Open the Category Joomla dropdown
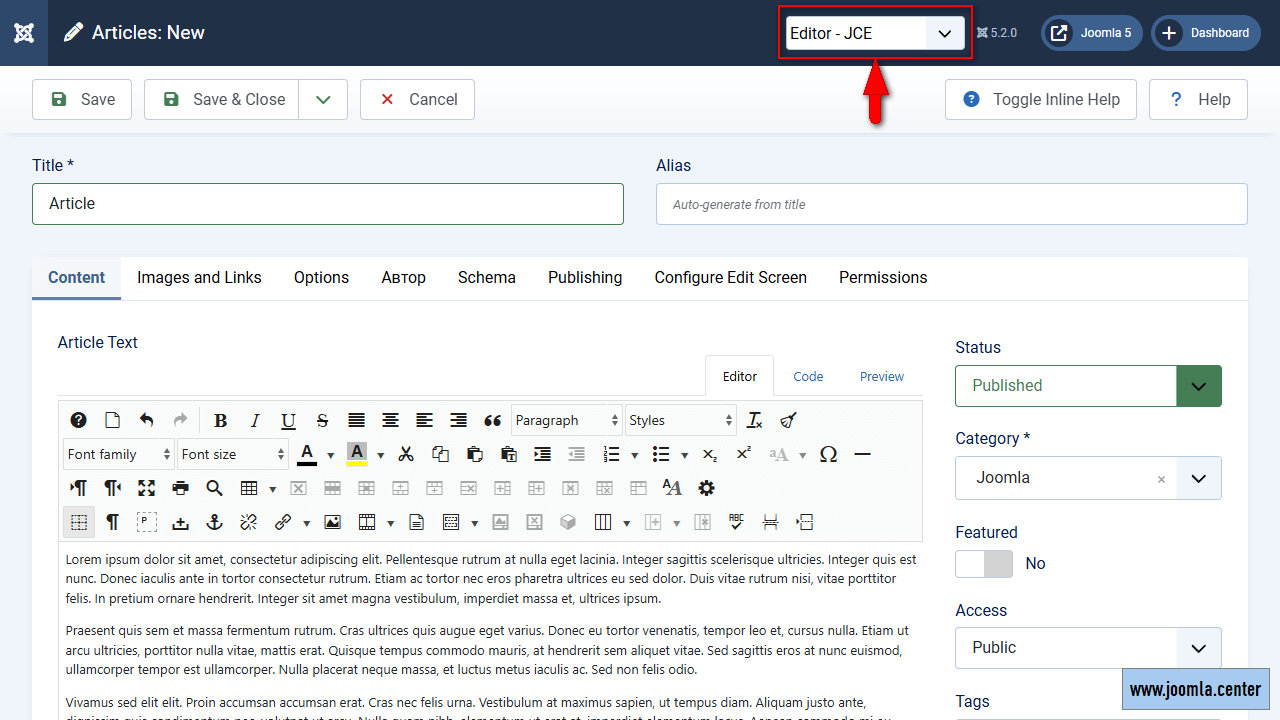The image size is (1280, 720). 1088,478
